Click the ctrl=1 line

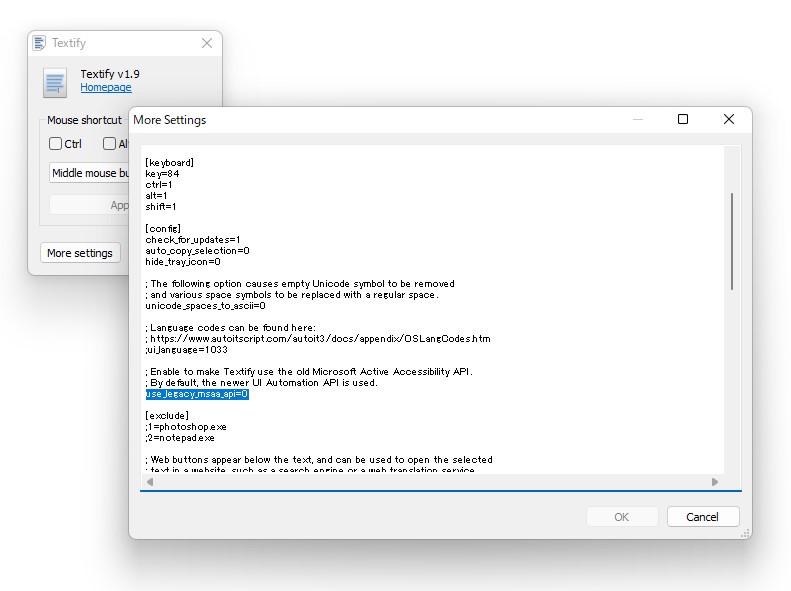pyautogui.click(x=159, y=185)
